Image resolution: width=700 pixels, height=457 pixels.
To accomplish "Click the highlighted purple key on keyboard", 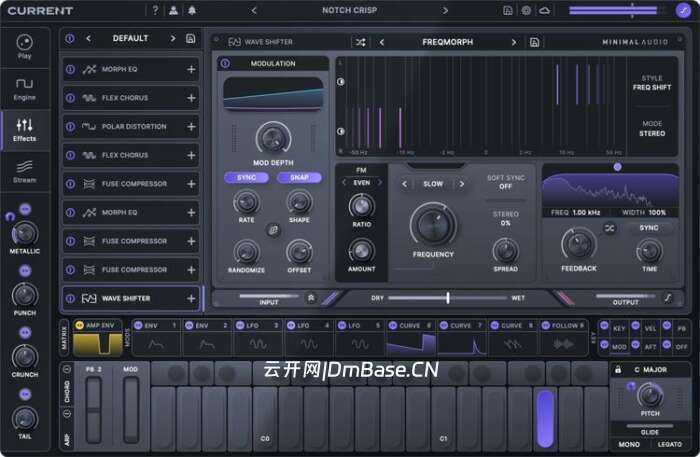I will 546,418.
